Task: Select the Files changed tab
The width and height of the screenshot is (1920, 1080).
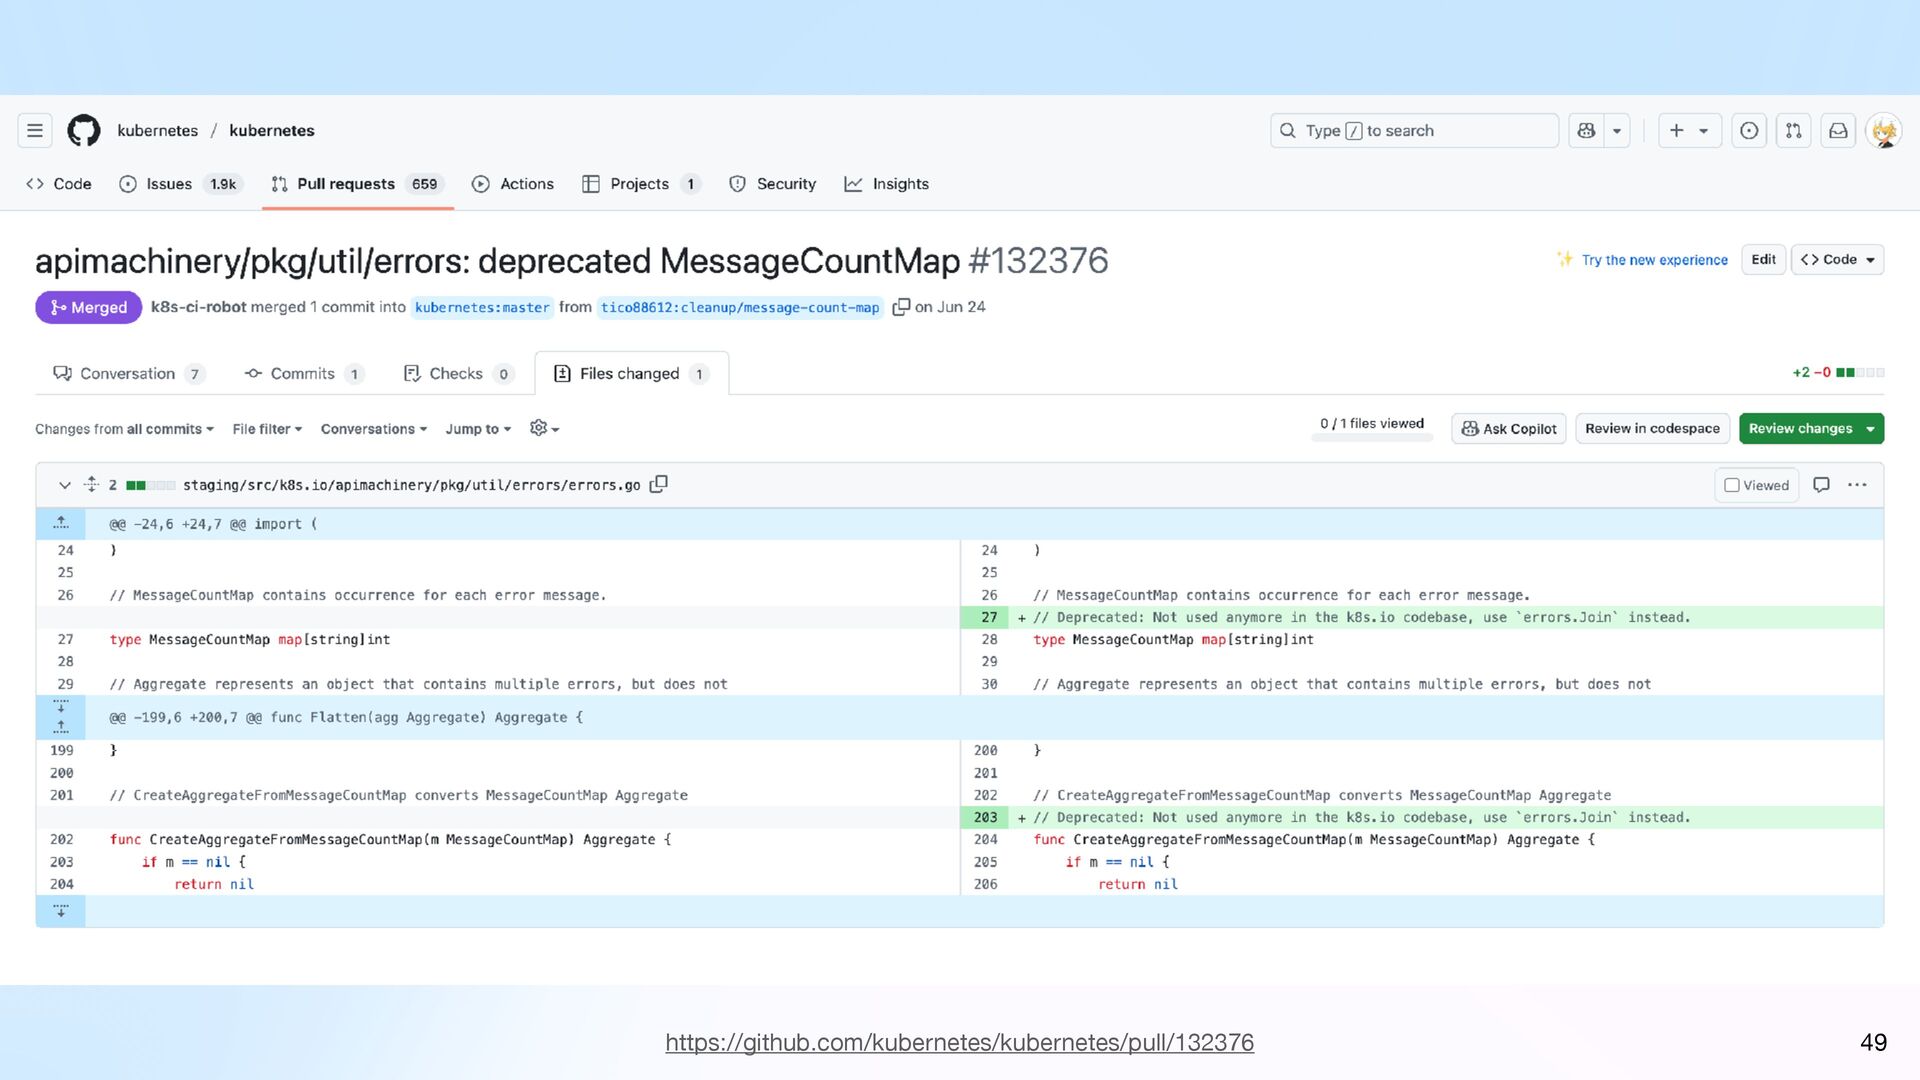Action: click(x=631, y=374)
